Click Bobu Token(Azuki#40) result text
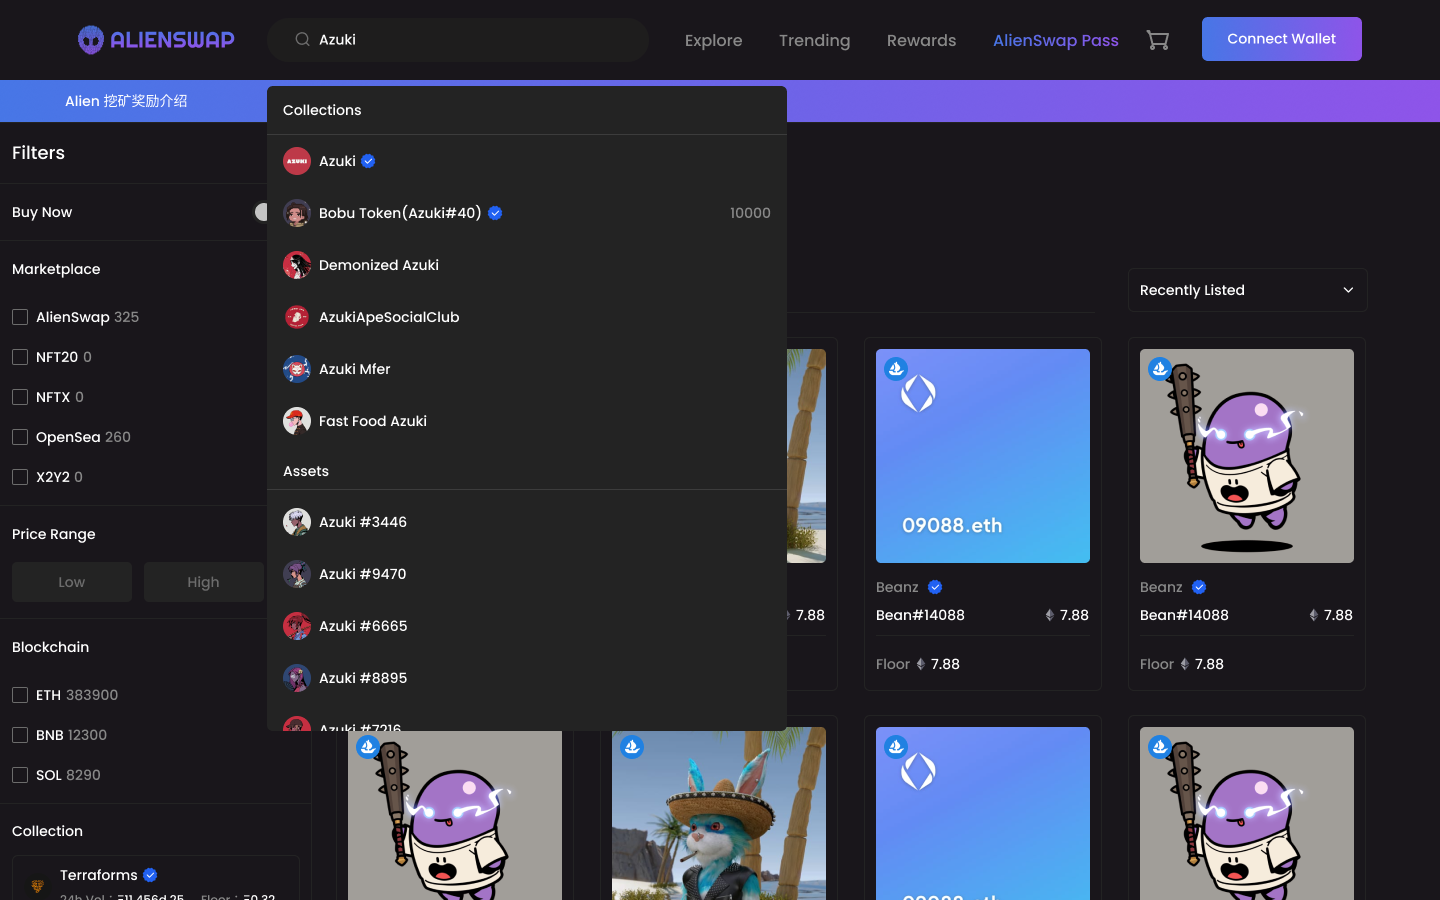Image resolution: width=1440 pixels, height=900 pixels. click(400, 213)
